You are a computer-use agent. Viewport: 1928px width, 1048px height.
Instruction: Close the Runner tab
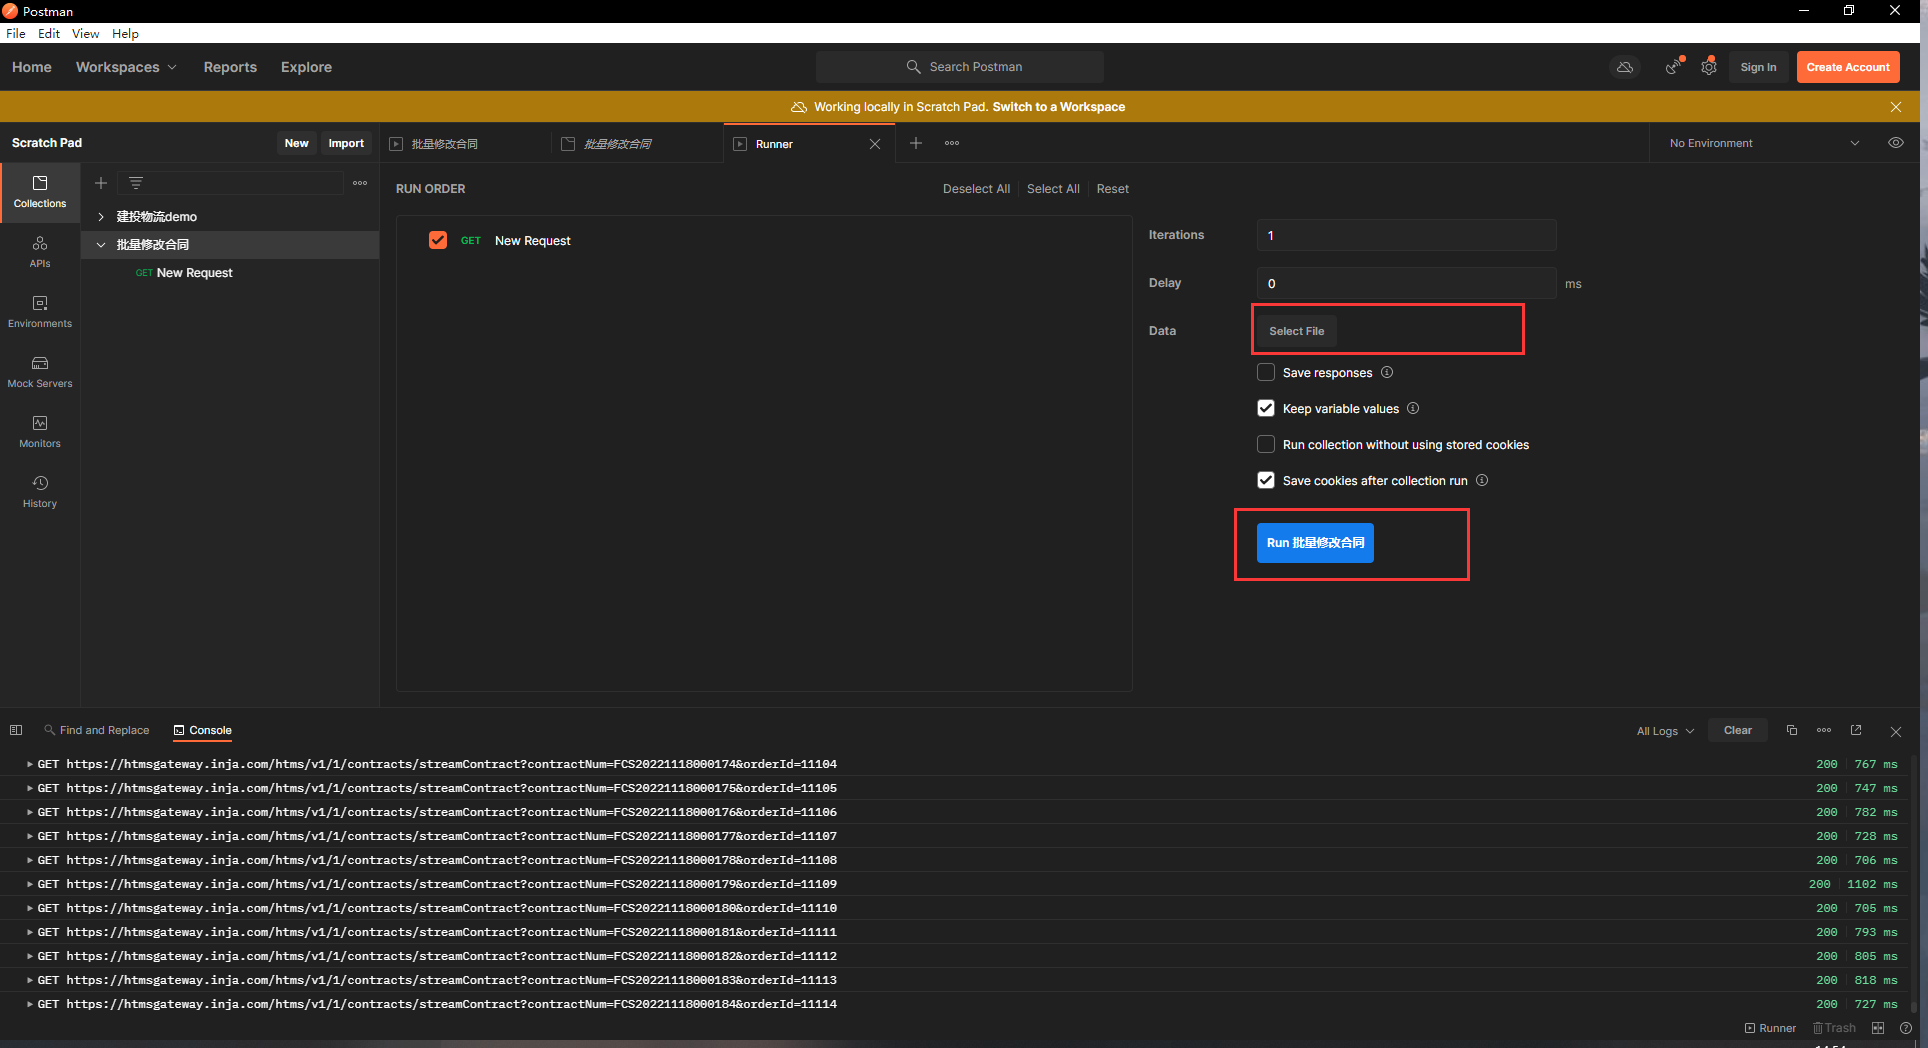pyautogui.click(x=875, y=144)
